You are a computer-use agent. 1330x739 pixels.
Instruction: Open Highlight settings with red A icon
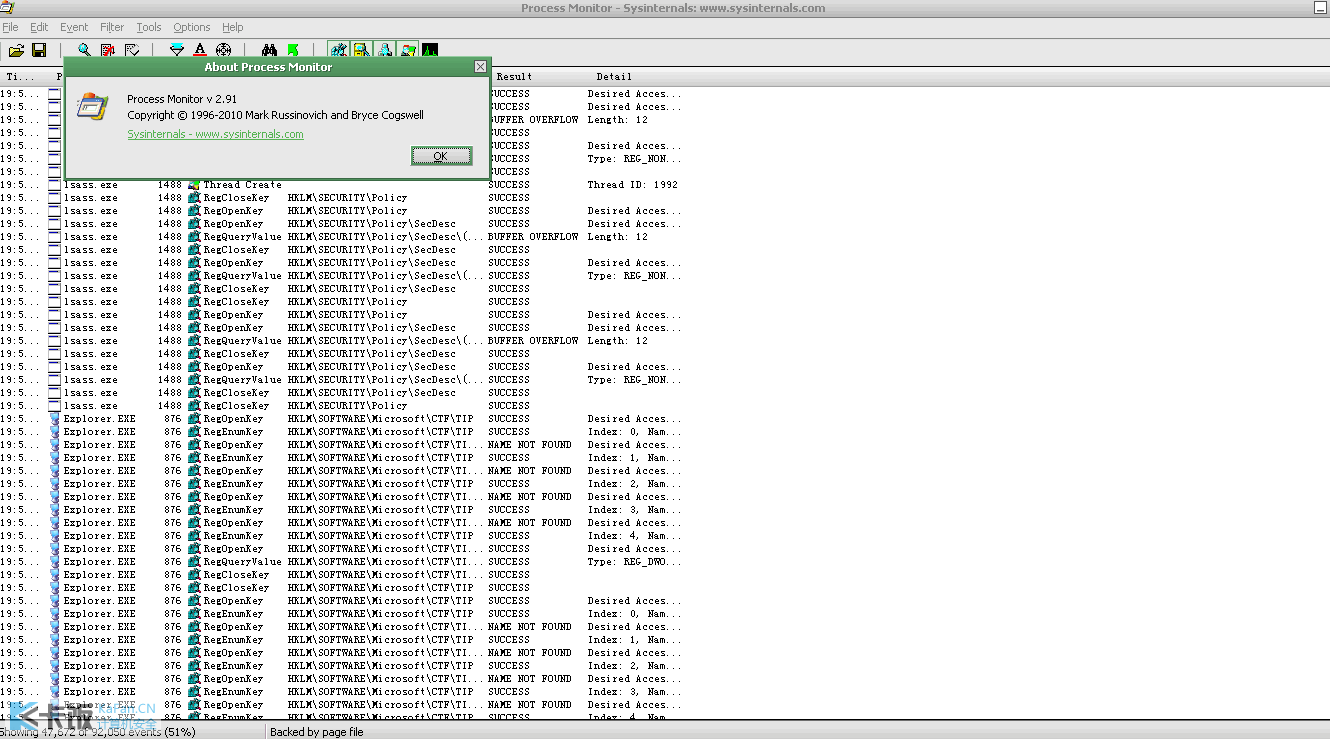pyautogui.click(x=200, y=50)
